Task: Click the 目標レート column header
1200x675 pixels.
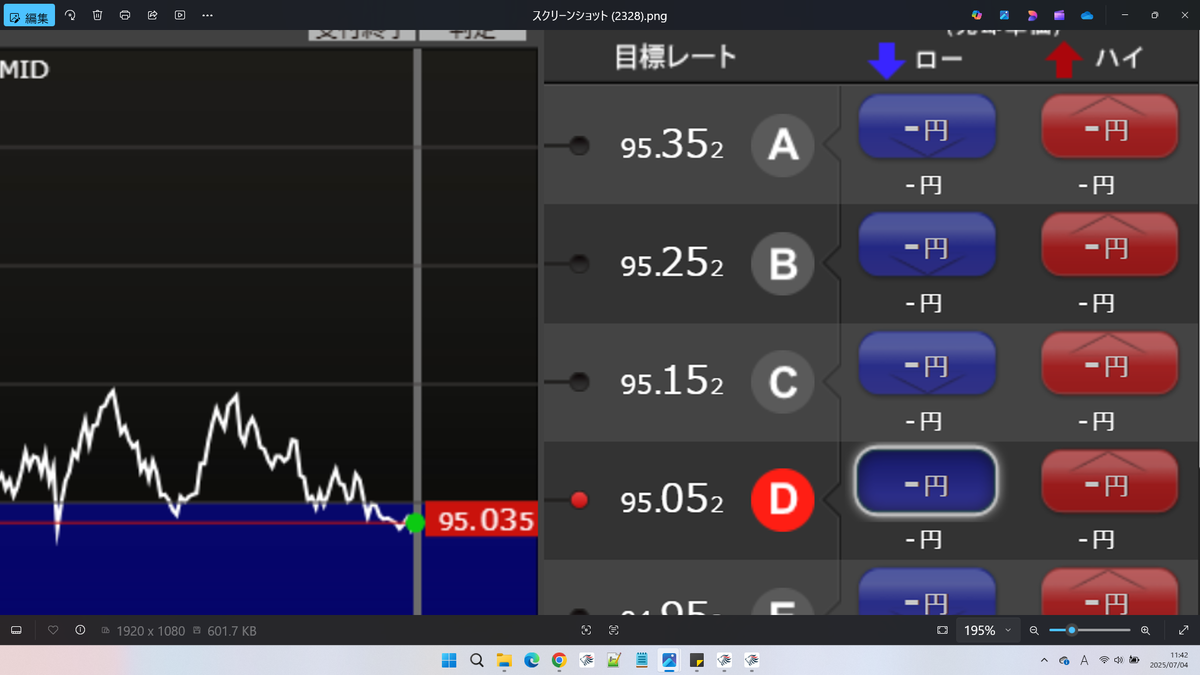Action: click(x=675, y=57)
